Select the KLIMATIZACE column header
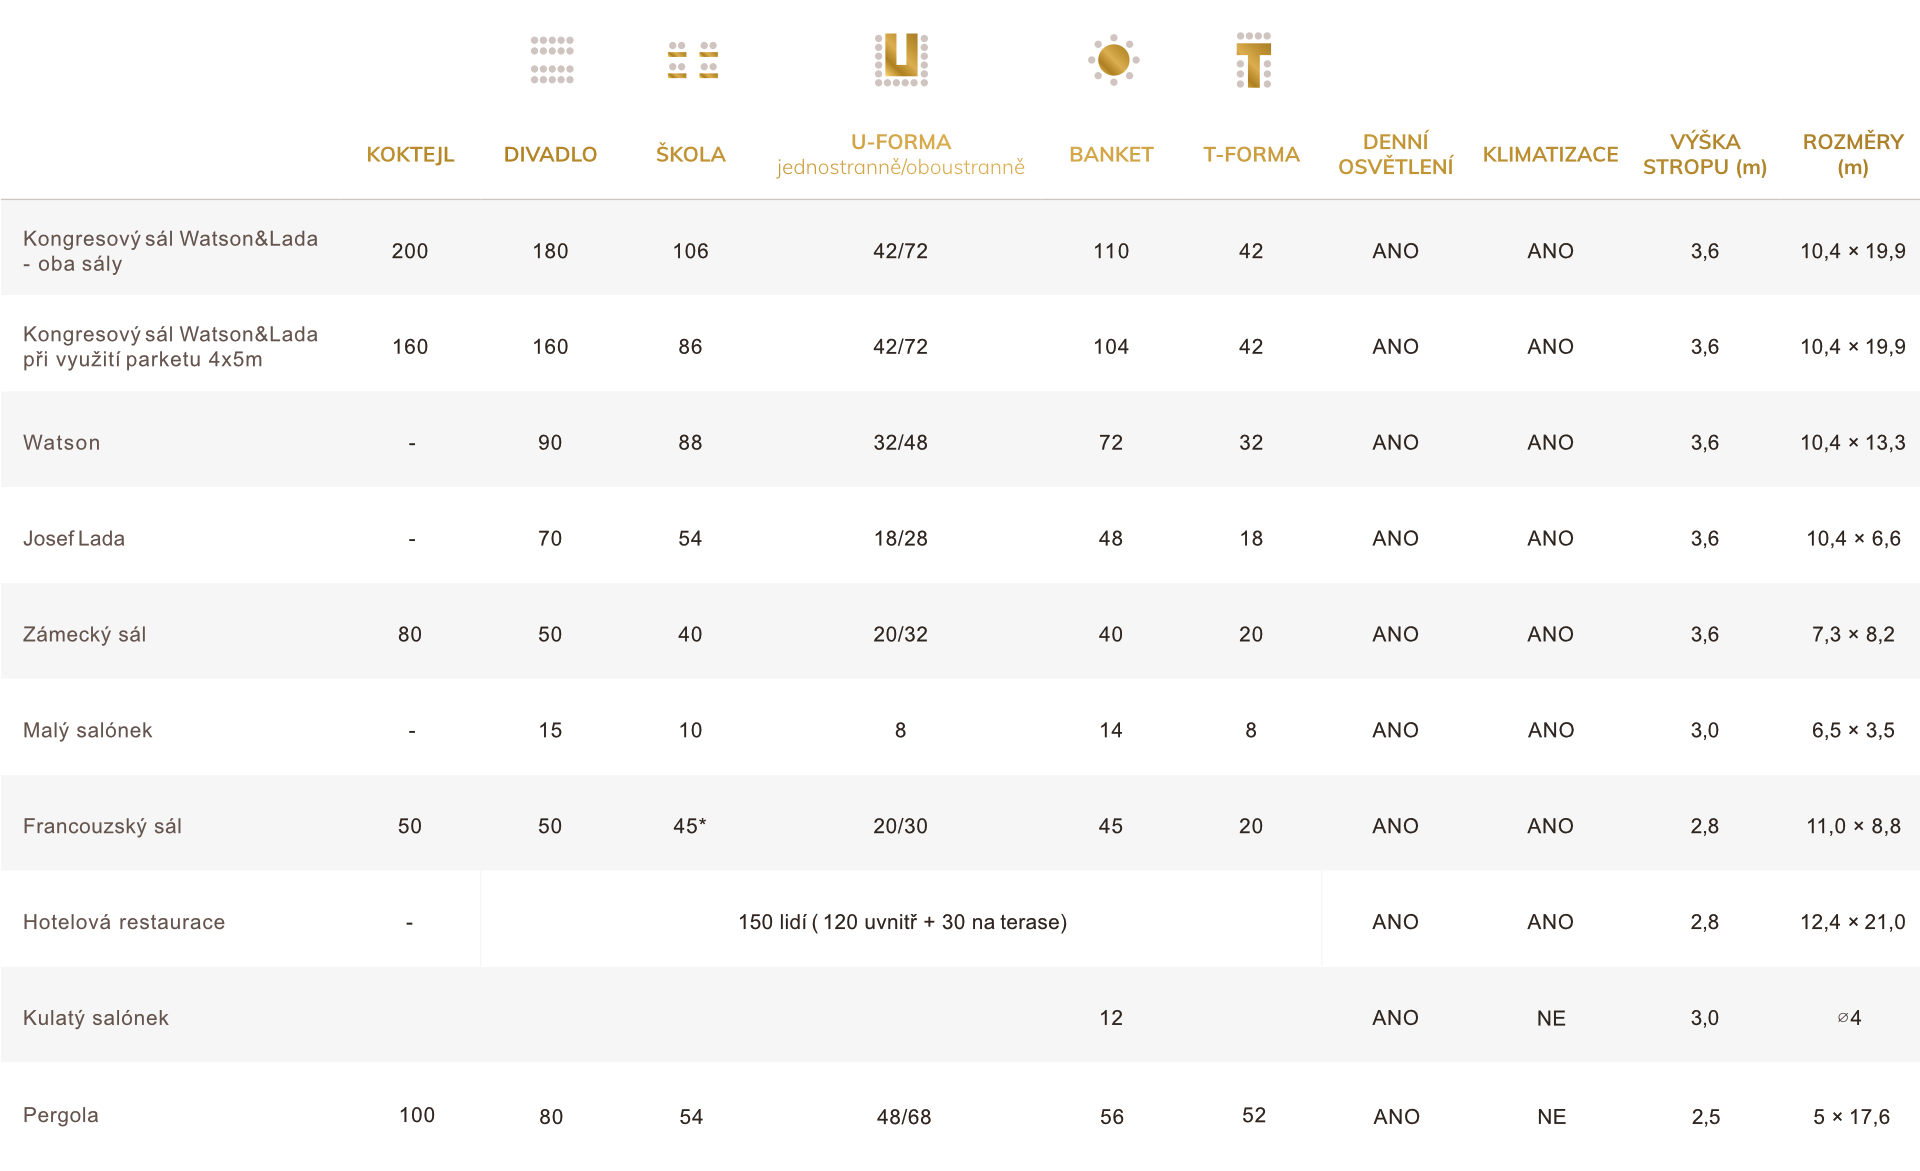Screen dimensions: 1920x1171 pyautogui.click(x=1550, y=155)
